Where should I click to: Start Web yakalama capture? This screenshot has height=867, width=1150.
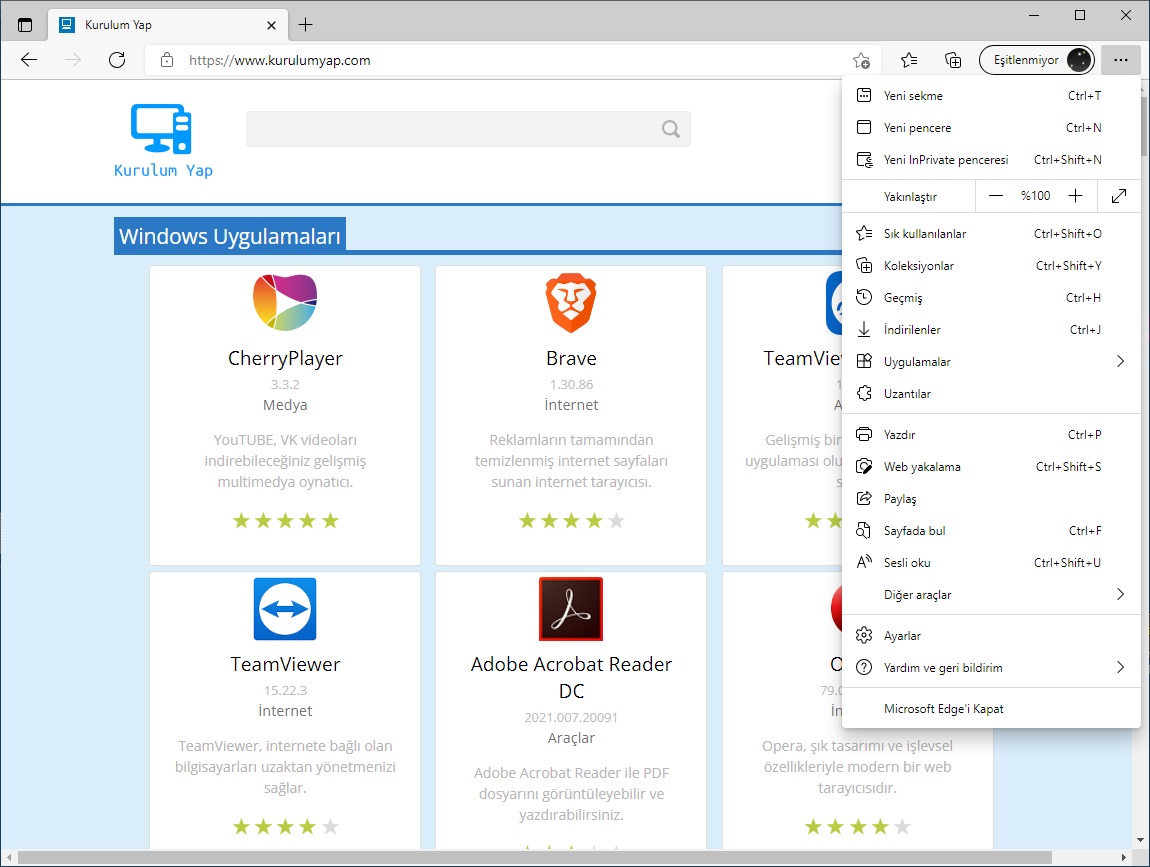(991, 467)
